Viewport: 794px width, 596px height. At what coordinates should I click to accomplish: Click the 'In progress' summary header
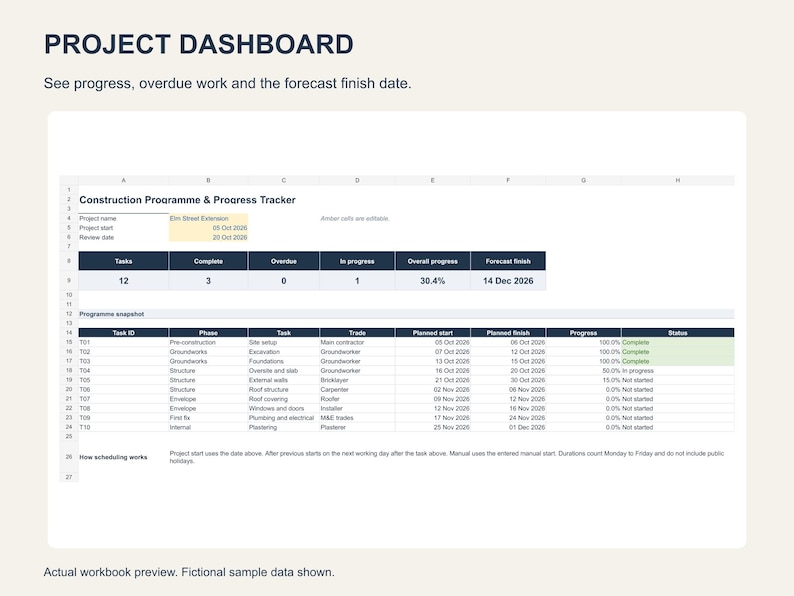[x=357, y=261]
